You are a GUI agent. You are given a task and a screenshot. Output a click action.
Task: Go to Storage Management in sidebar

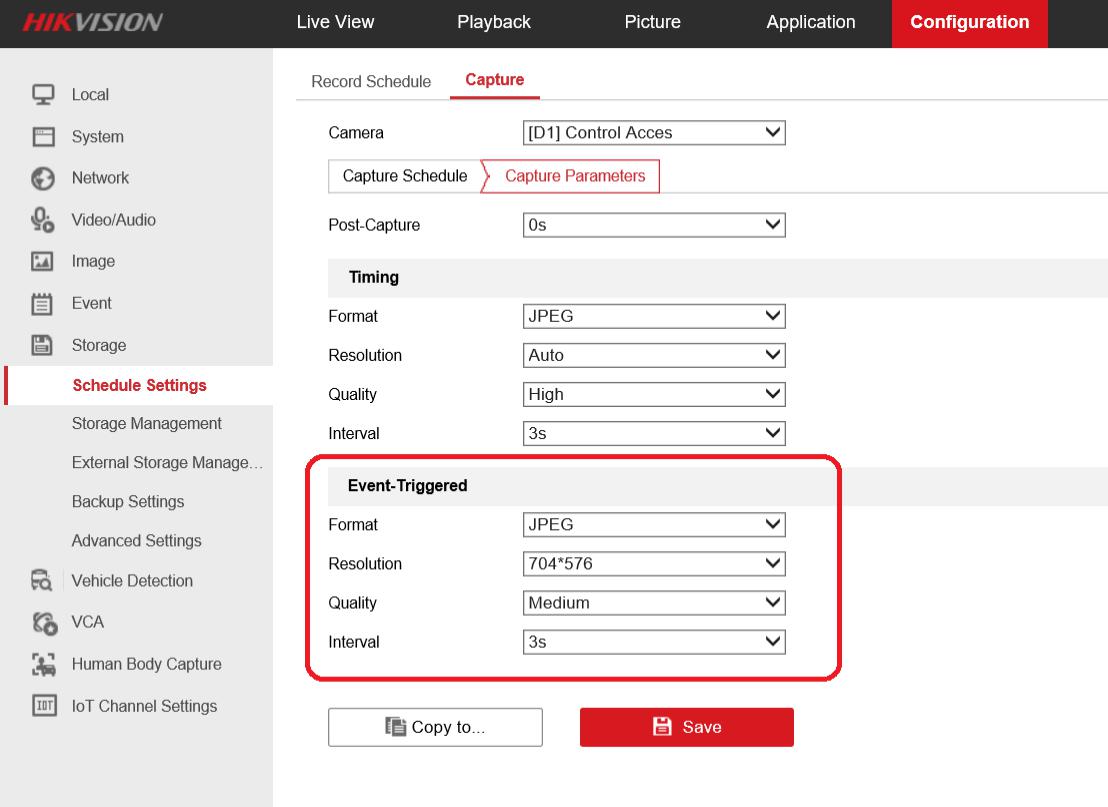[147, 424]
